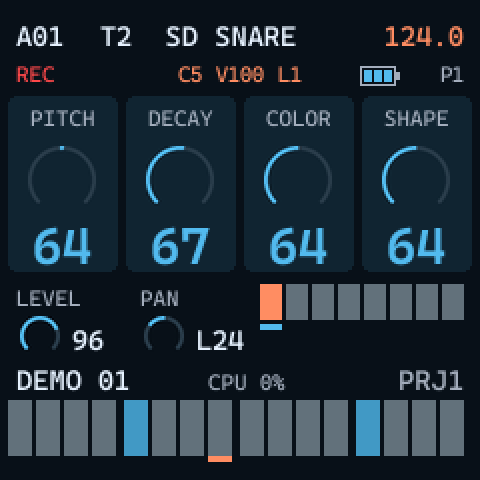Screen dimensions: 480x480
Task: Select the fourth track pad
Action: point(349,302)
